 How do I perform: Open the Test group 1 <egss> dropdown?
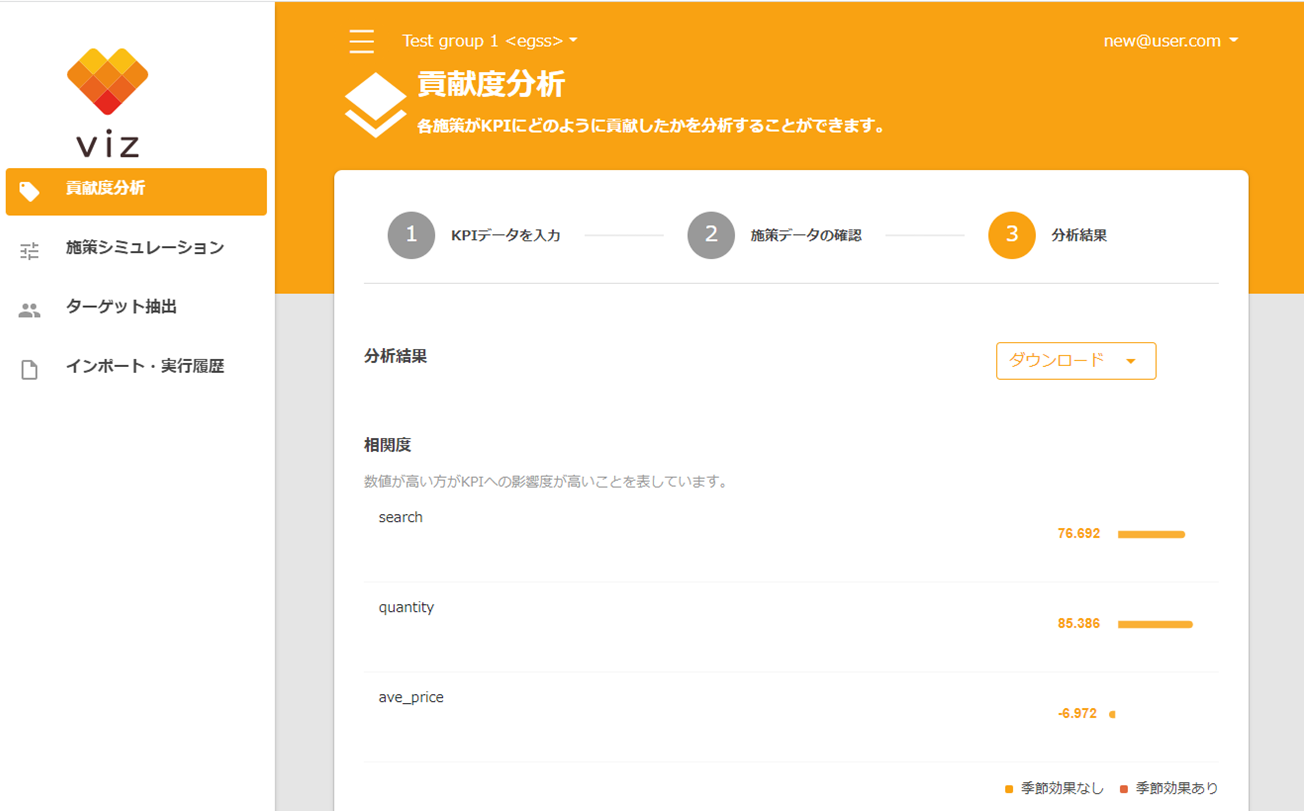click(x=490, y=41)
